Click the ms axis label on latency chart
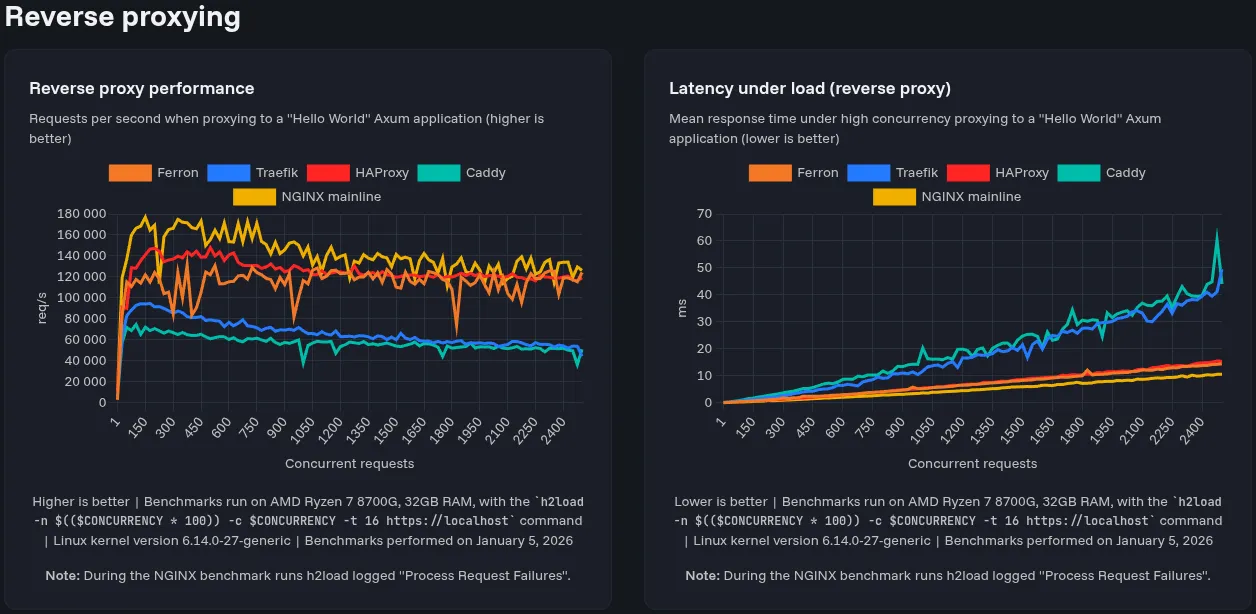The width and height of the screenshot is (1256, 614). [x=683, y=308]
